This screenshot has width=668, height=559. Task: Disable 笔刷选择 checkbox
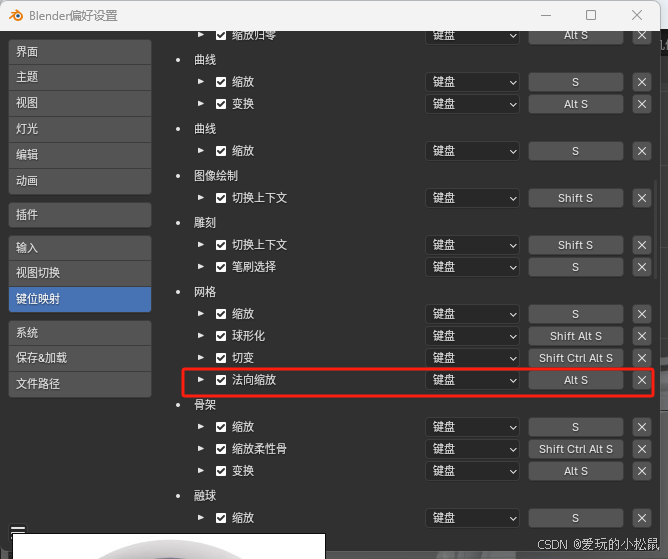(221, 267)
